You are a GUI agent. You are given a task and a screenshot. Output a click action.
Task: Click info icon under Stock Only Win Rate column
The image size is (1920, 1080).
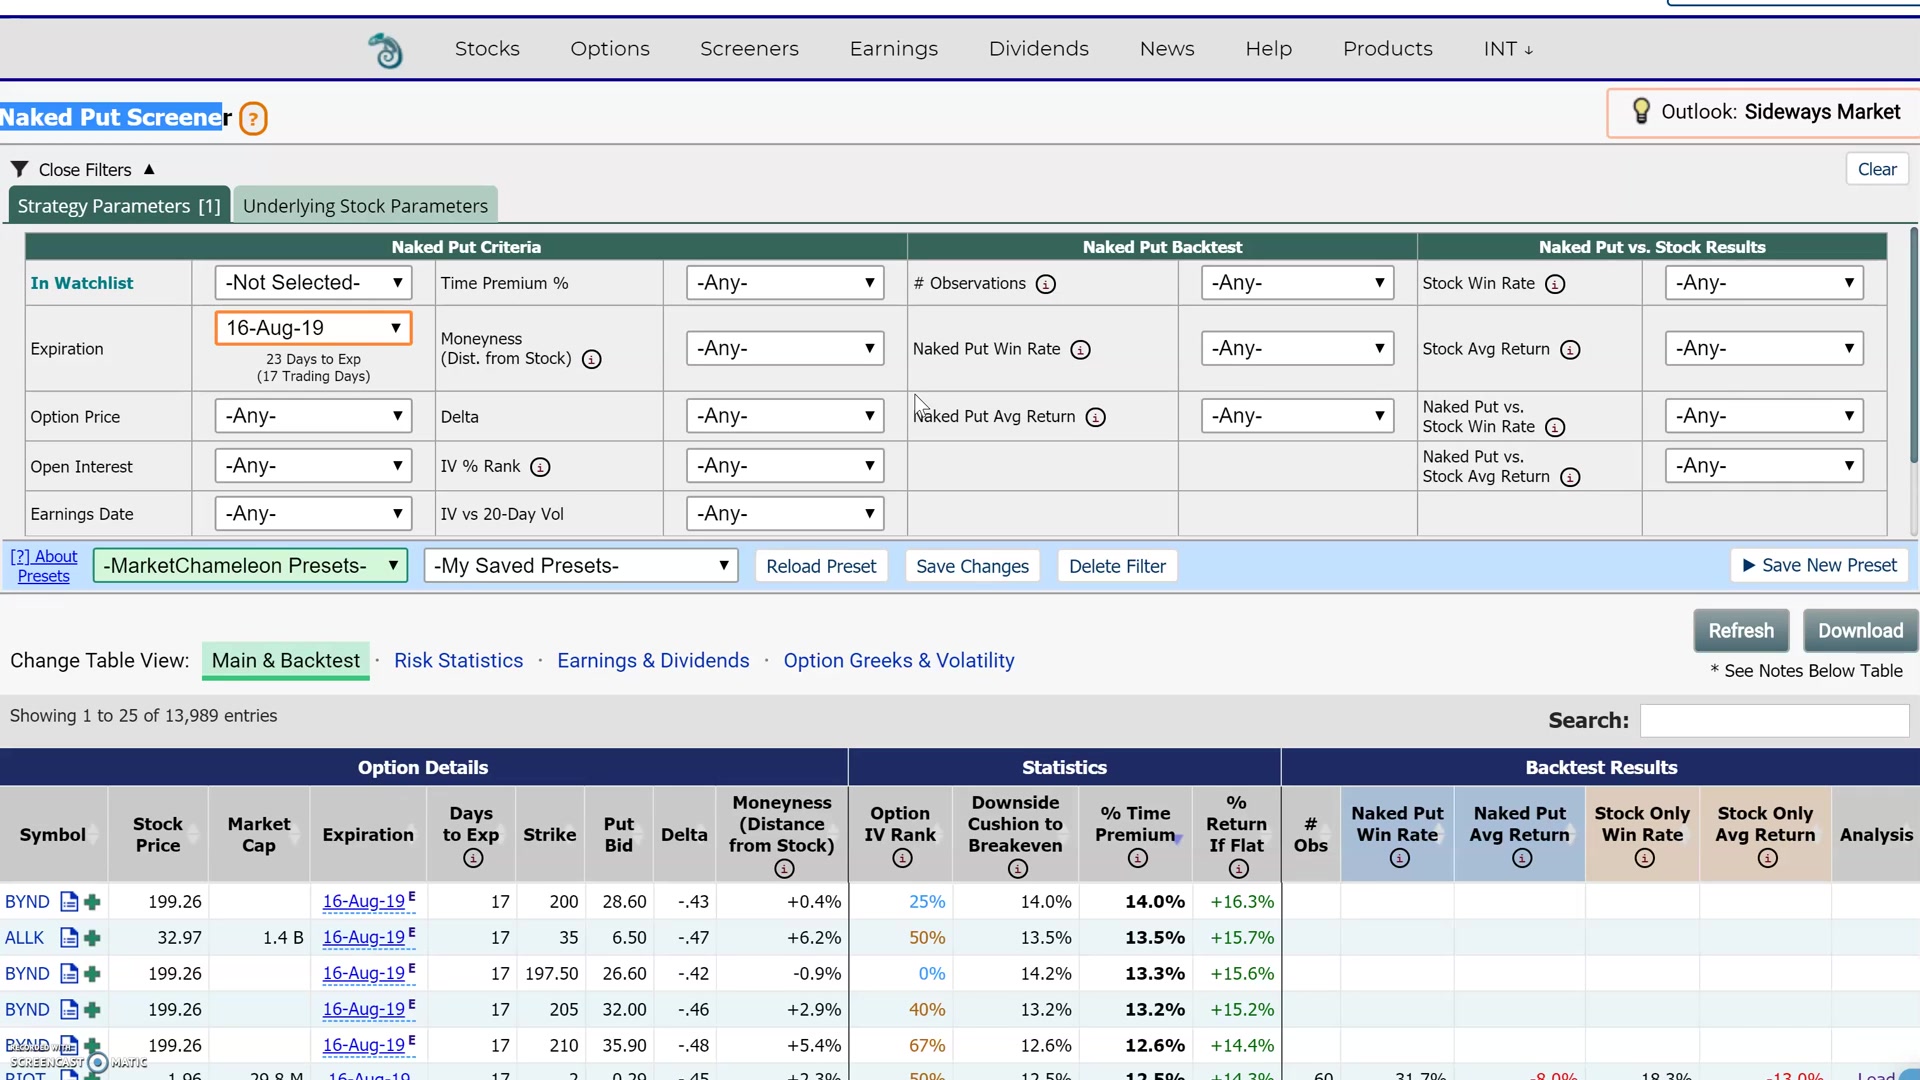[x=1644, y=858]
